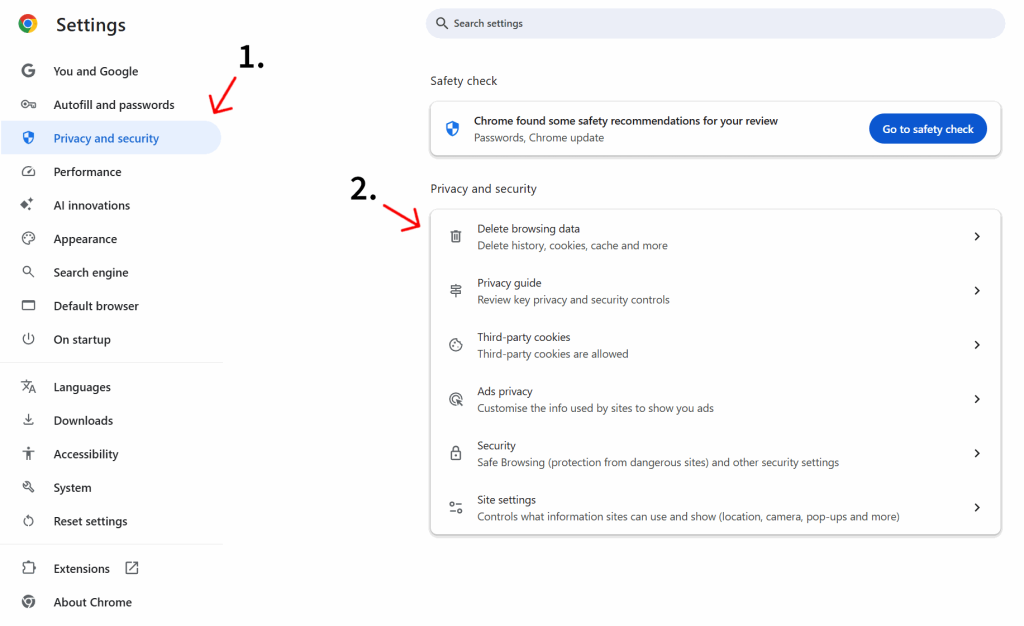The width and height of the screenshot is (1024, 626).
Task: Open Site settings using its right chevron
Action: coord(977,507)
